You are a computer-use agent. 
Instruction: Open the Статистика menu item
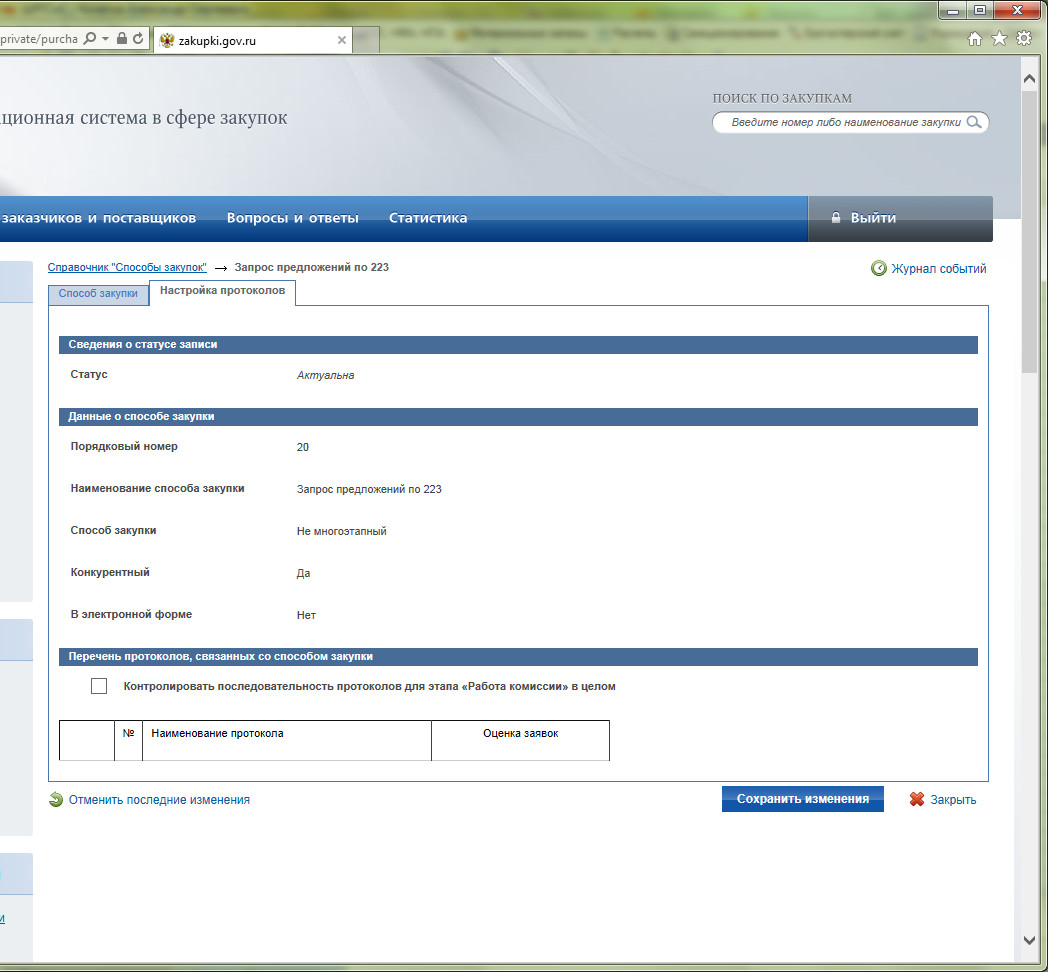pos(427,218)
